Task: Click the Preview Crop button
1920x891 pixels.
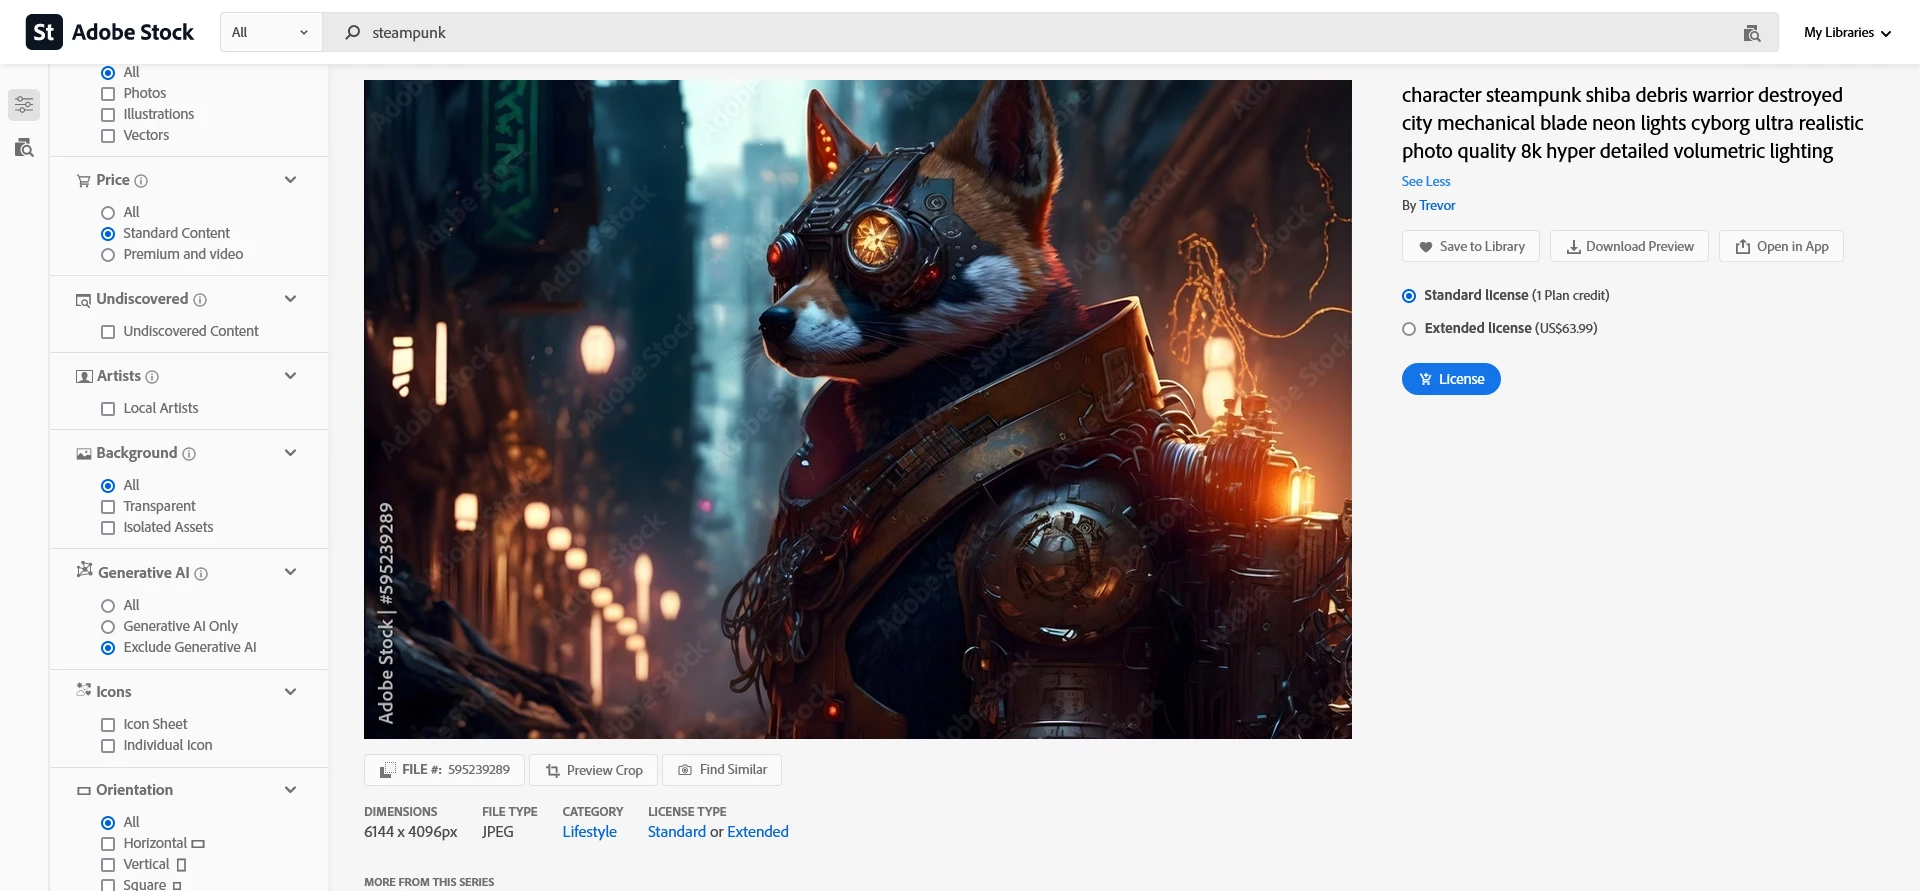Action: (x=594, y=770)
